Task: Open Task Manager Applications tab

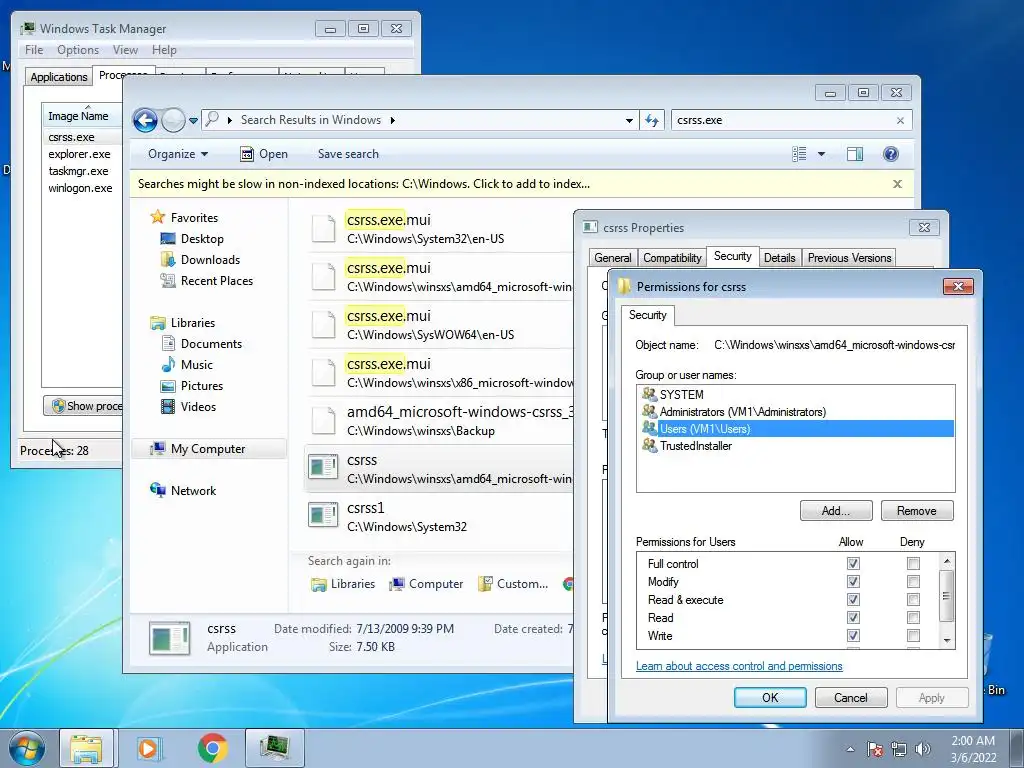Action: [x=59, y=76]
